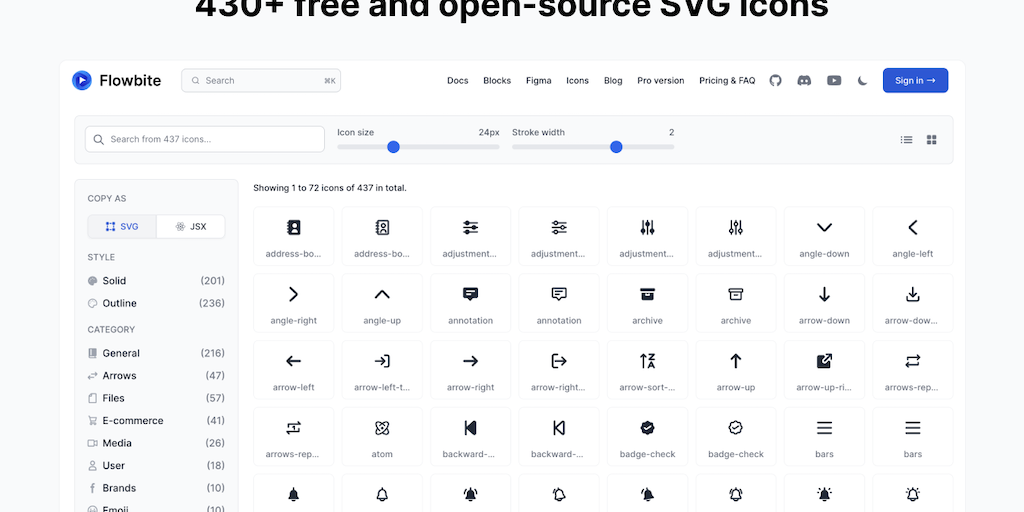The height and width of the screenshot is (512, 1024).
Task: Select the solid address-book icon card
Action: click(x=293, y=236)
